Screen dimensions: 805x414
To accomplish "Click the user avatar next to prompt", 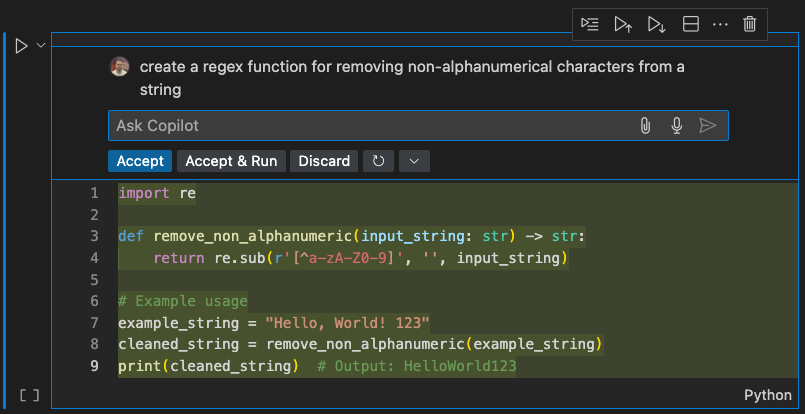I will click(120, 67).
